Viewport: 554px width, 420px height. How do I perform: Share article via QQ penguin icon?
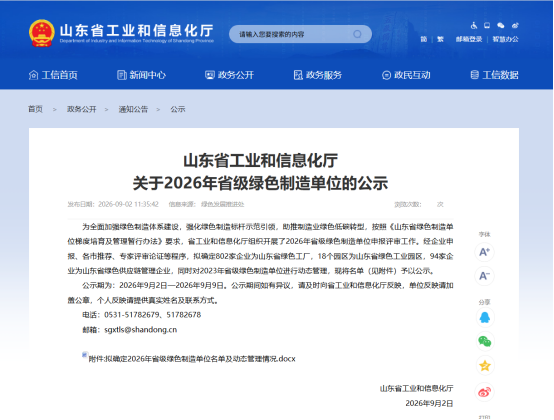(x=485, y=318)
